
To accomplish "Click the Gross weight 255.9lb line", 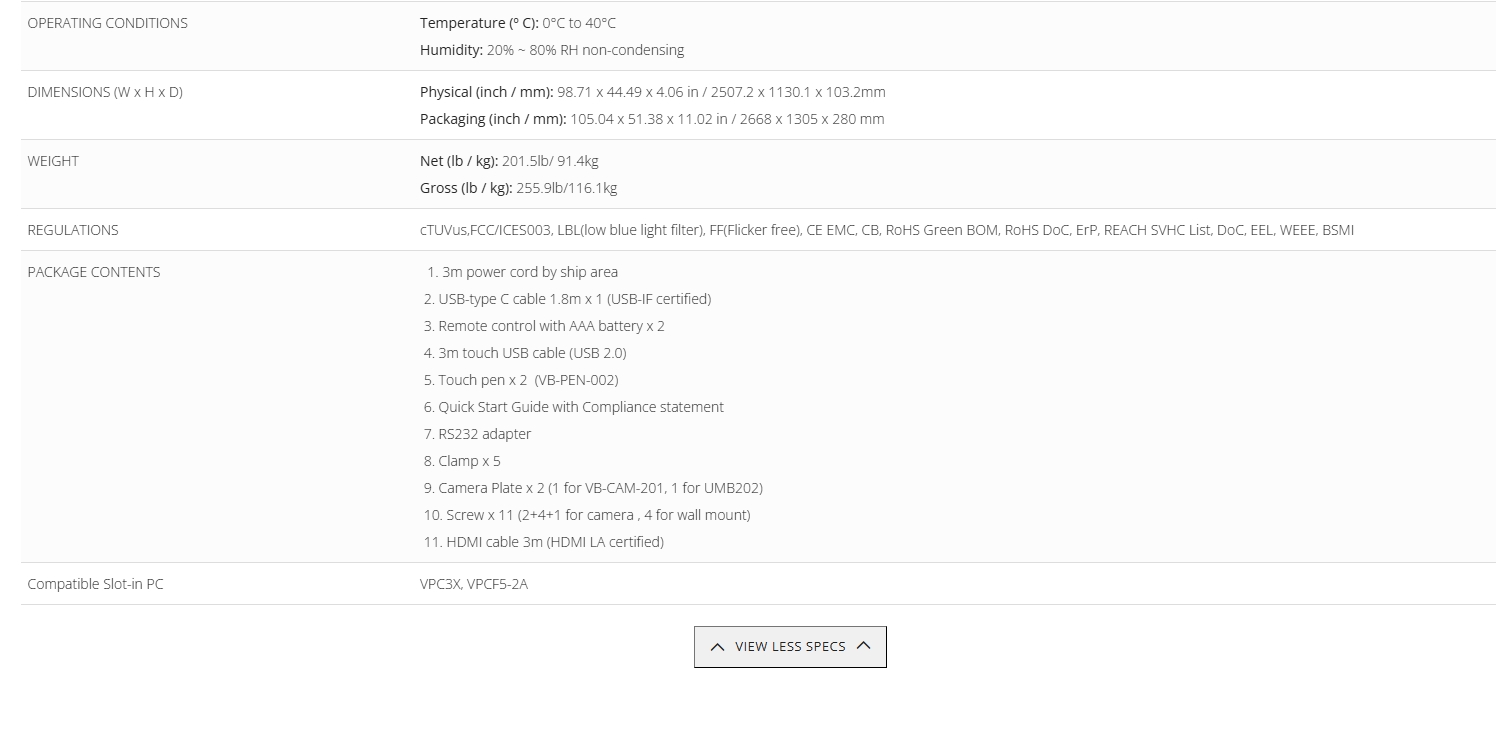I will pos(519,188).
